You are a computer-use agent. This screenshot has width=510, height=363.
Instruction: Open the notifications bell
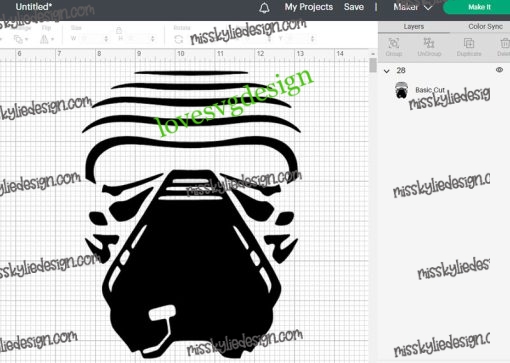click(264, 8)
